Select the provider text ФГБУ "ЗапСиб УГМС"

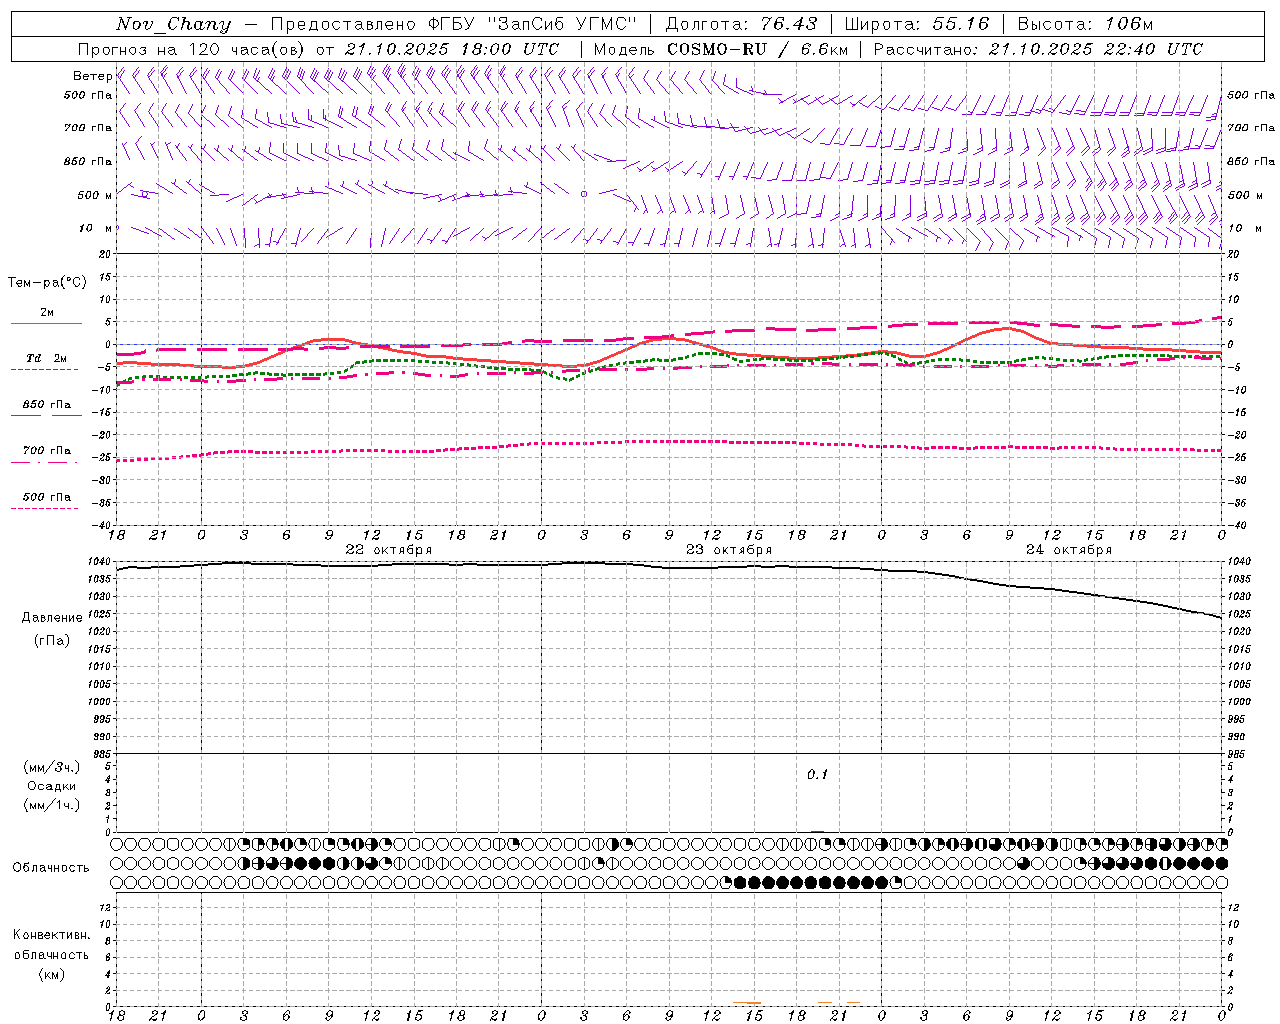533,24
